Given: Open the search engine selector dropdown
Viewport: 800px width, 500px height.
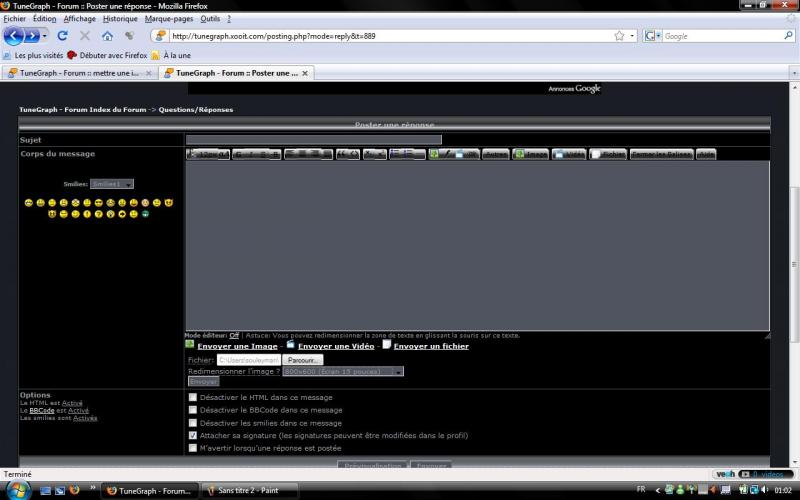Looking at the screenshot, I should click(652, 36).
